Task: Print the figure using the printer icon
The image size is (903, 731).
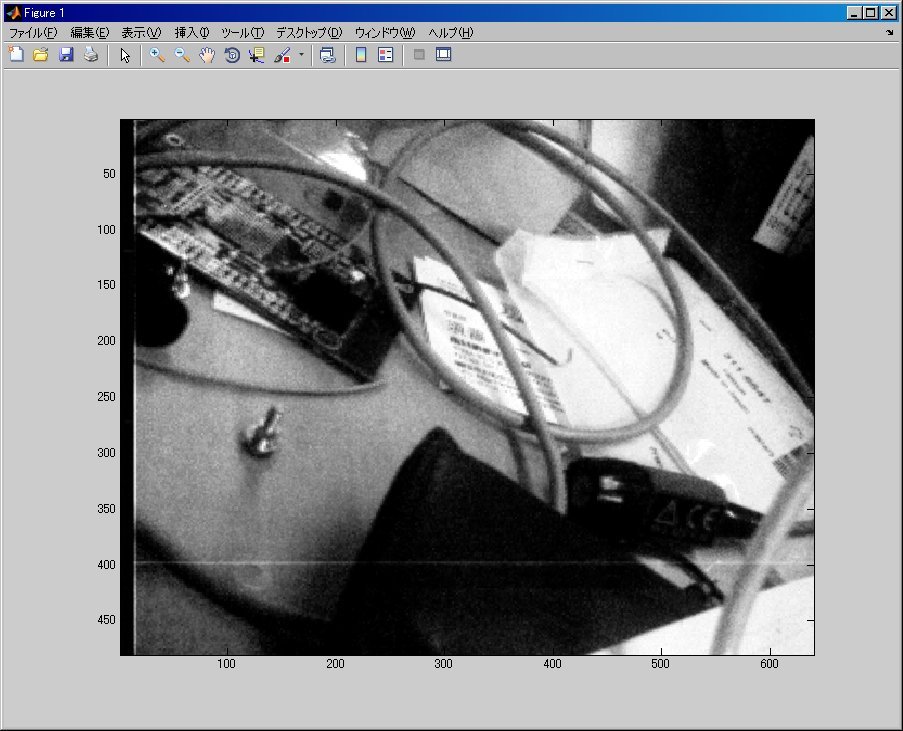Action: point(91,55)
